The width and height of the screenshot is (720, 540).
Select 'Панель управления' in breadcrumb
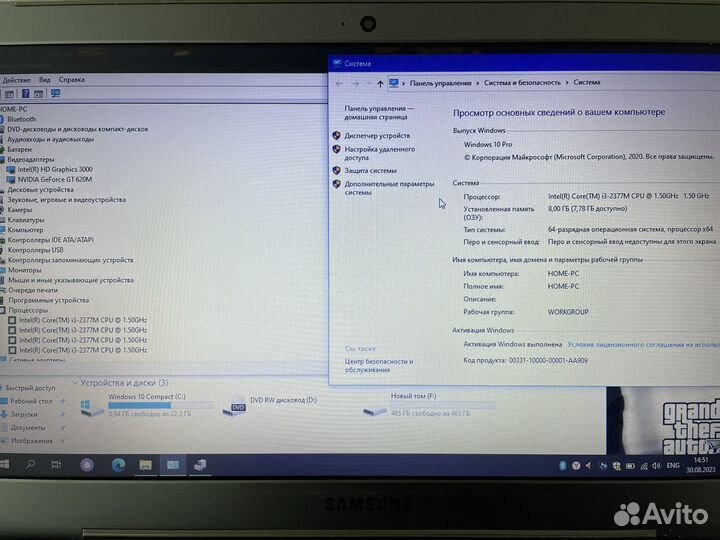pyautogui.click(x=440, y=83)
